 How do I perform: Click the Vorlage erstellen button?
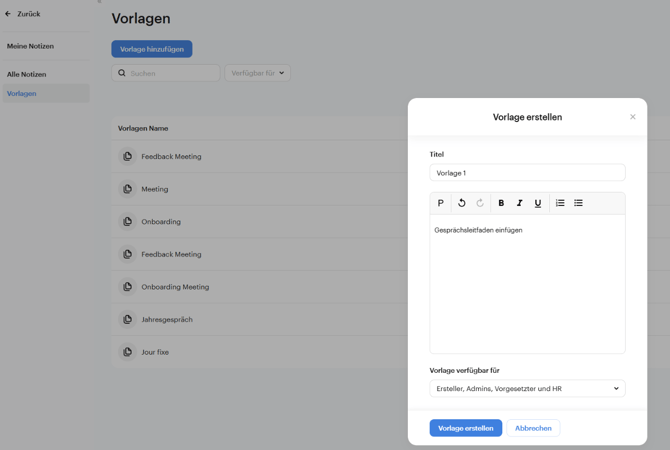pos(465,428)
